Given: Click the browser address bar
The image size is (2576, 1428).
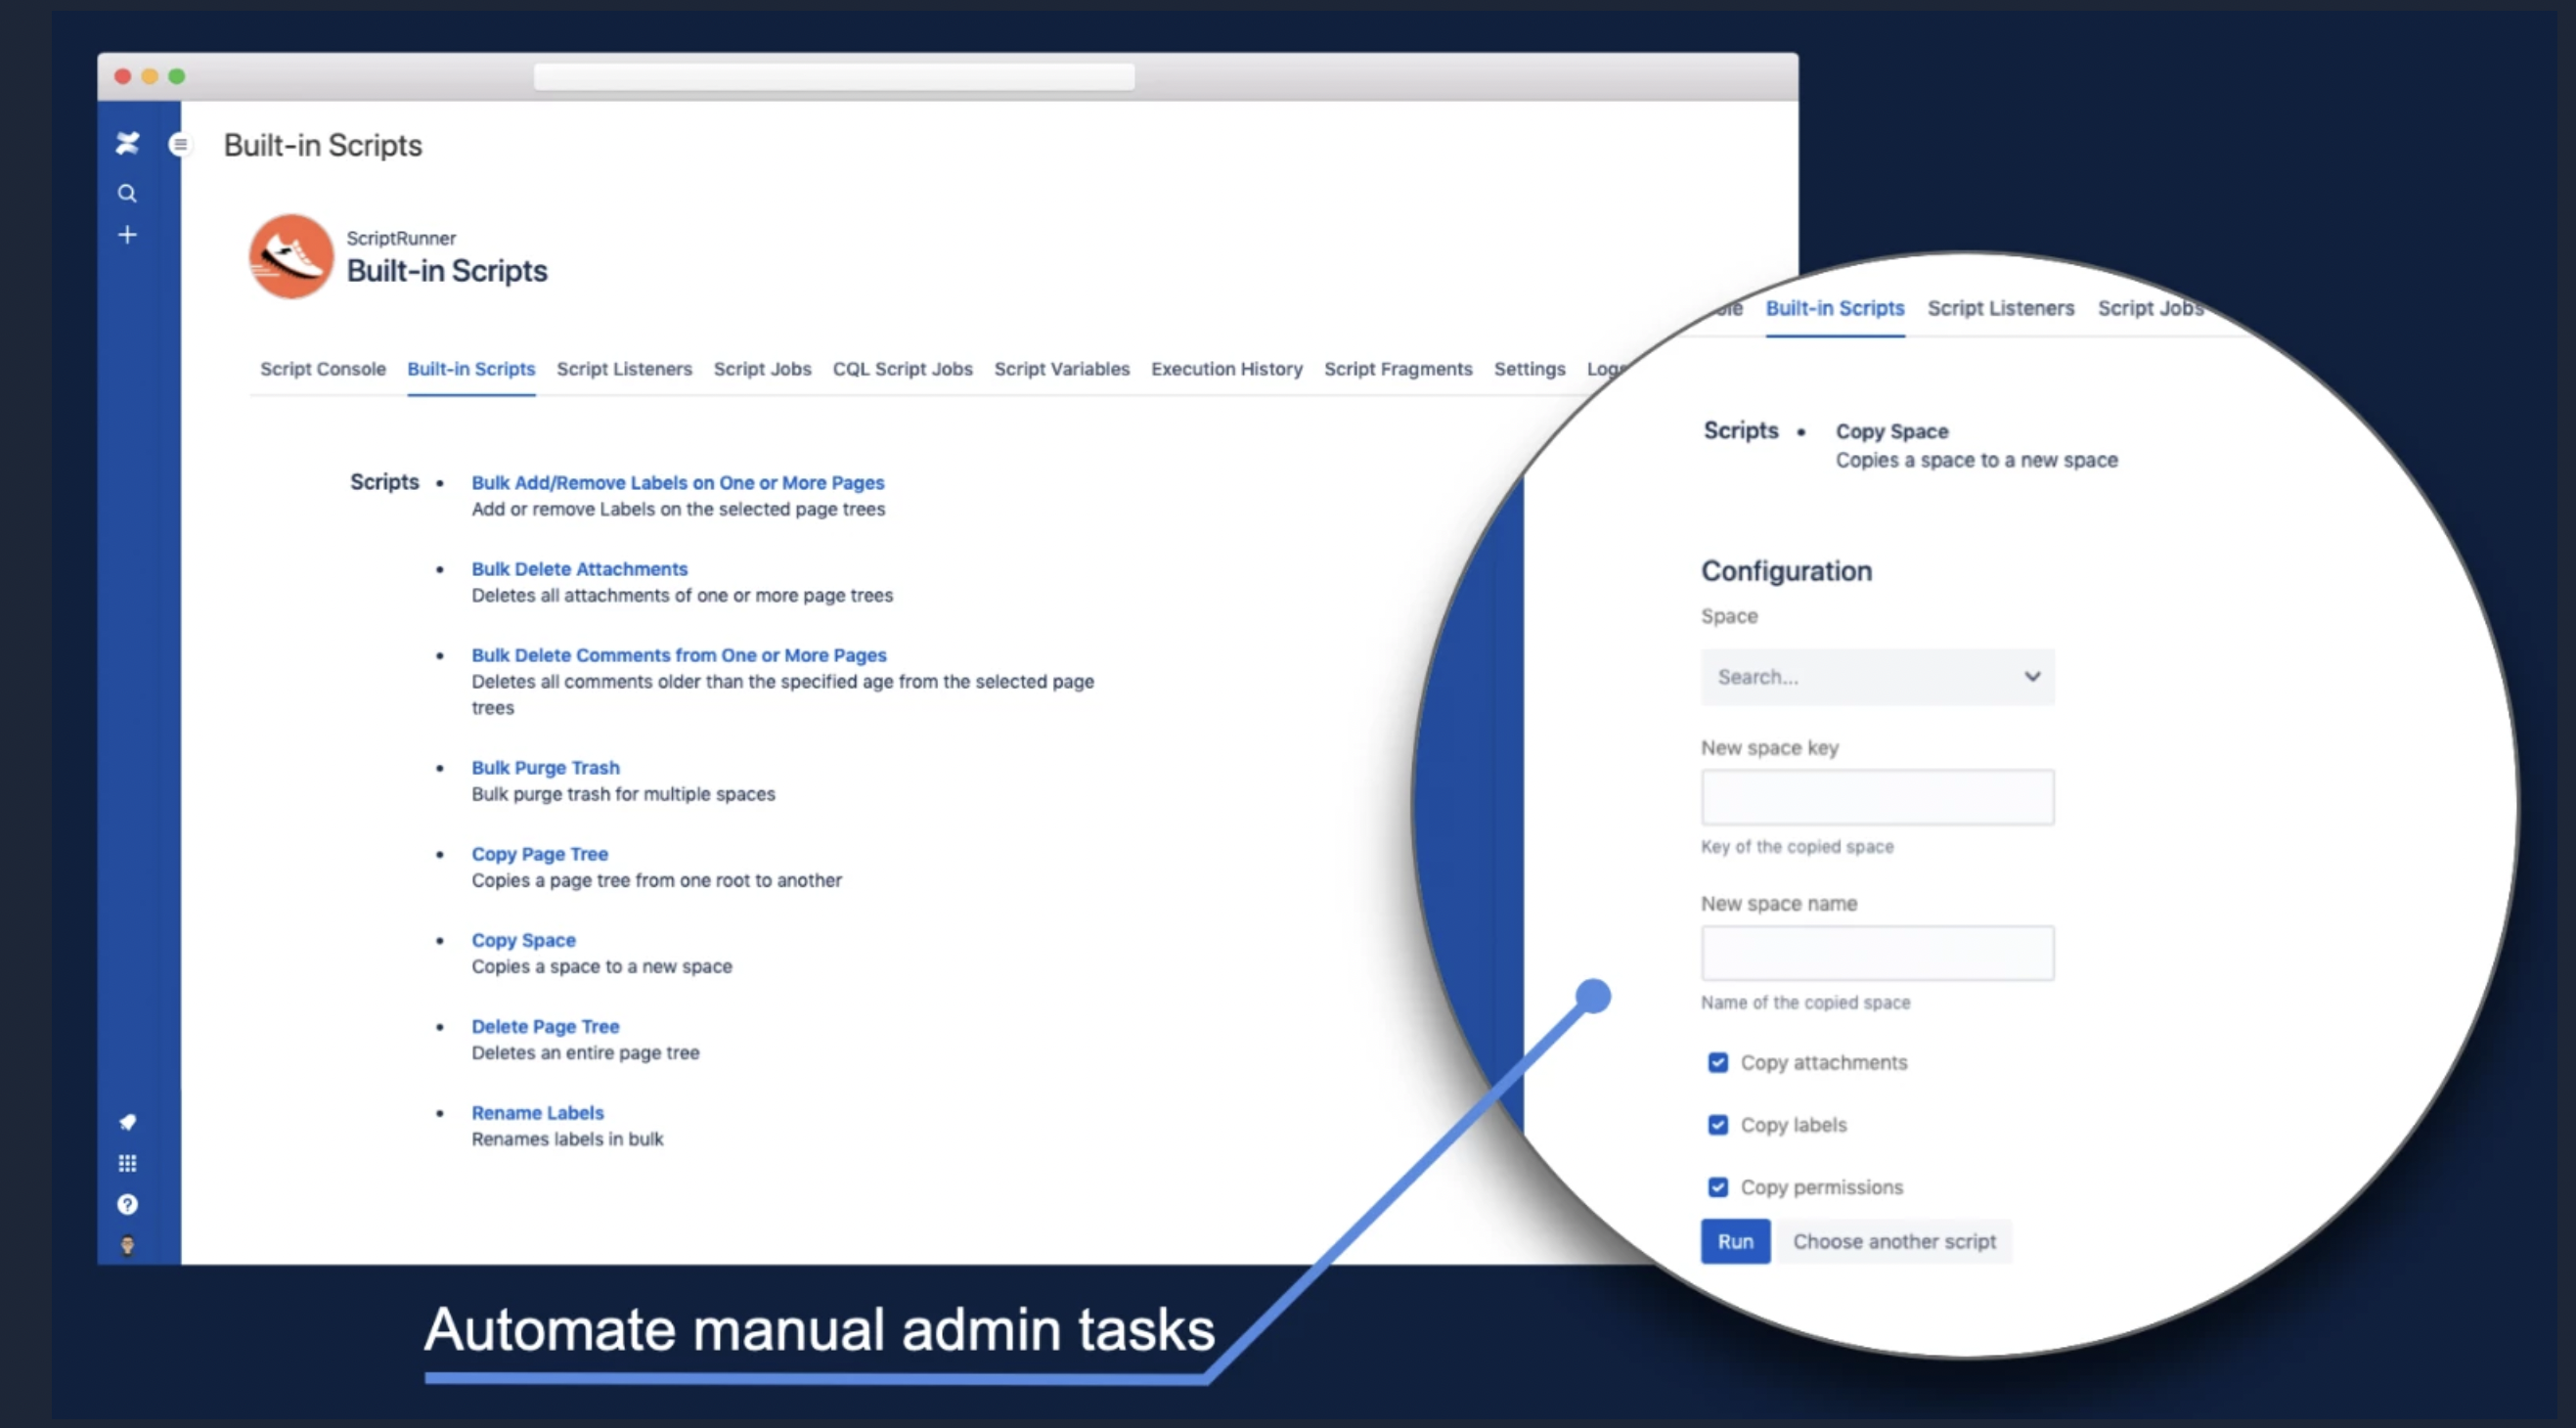Looking at the screenshot, I should (834, 77).
